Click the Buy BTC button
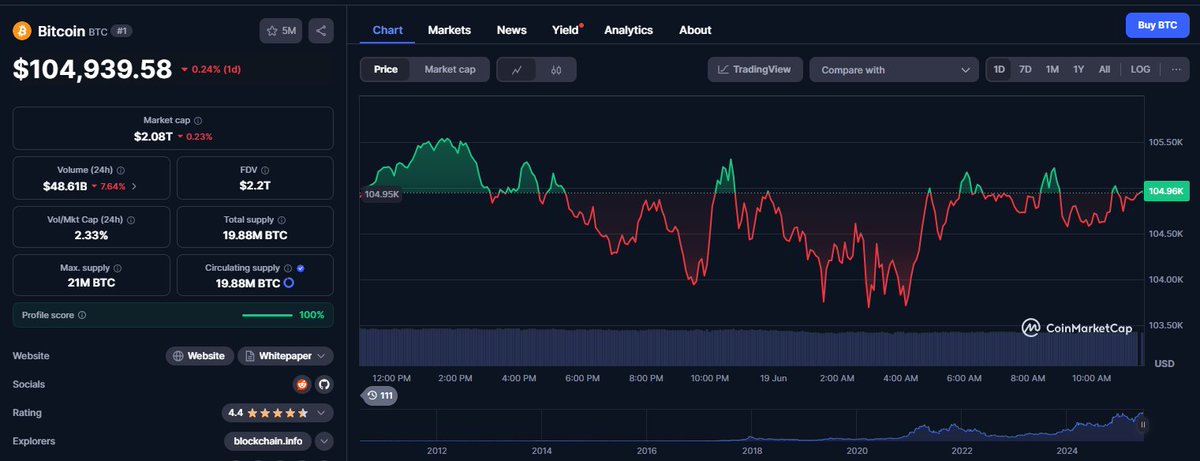The image size is (1200, 461). click(1158, 26)
